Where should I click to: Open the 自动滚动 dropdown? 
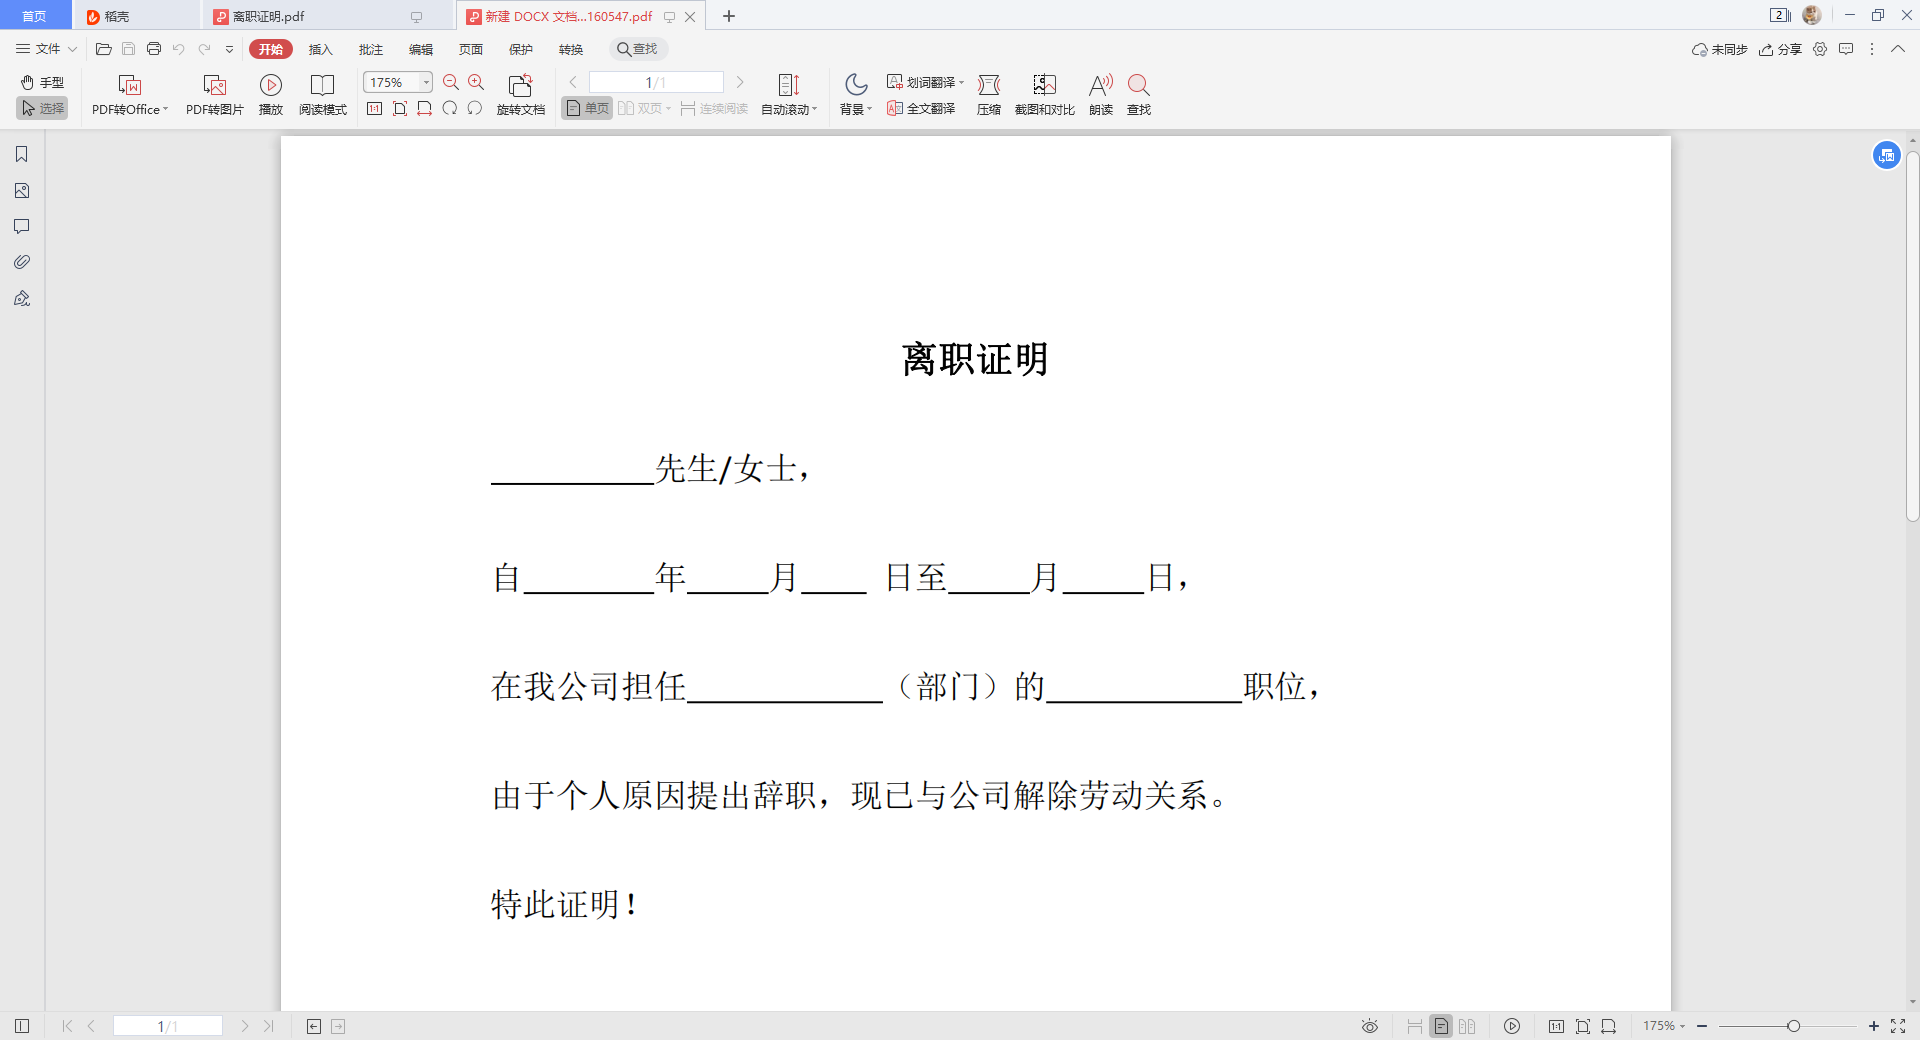pos(814,109)
